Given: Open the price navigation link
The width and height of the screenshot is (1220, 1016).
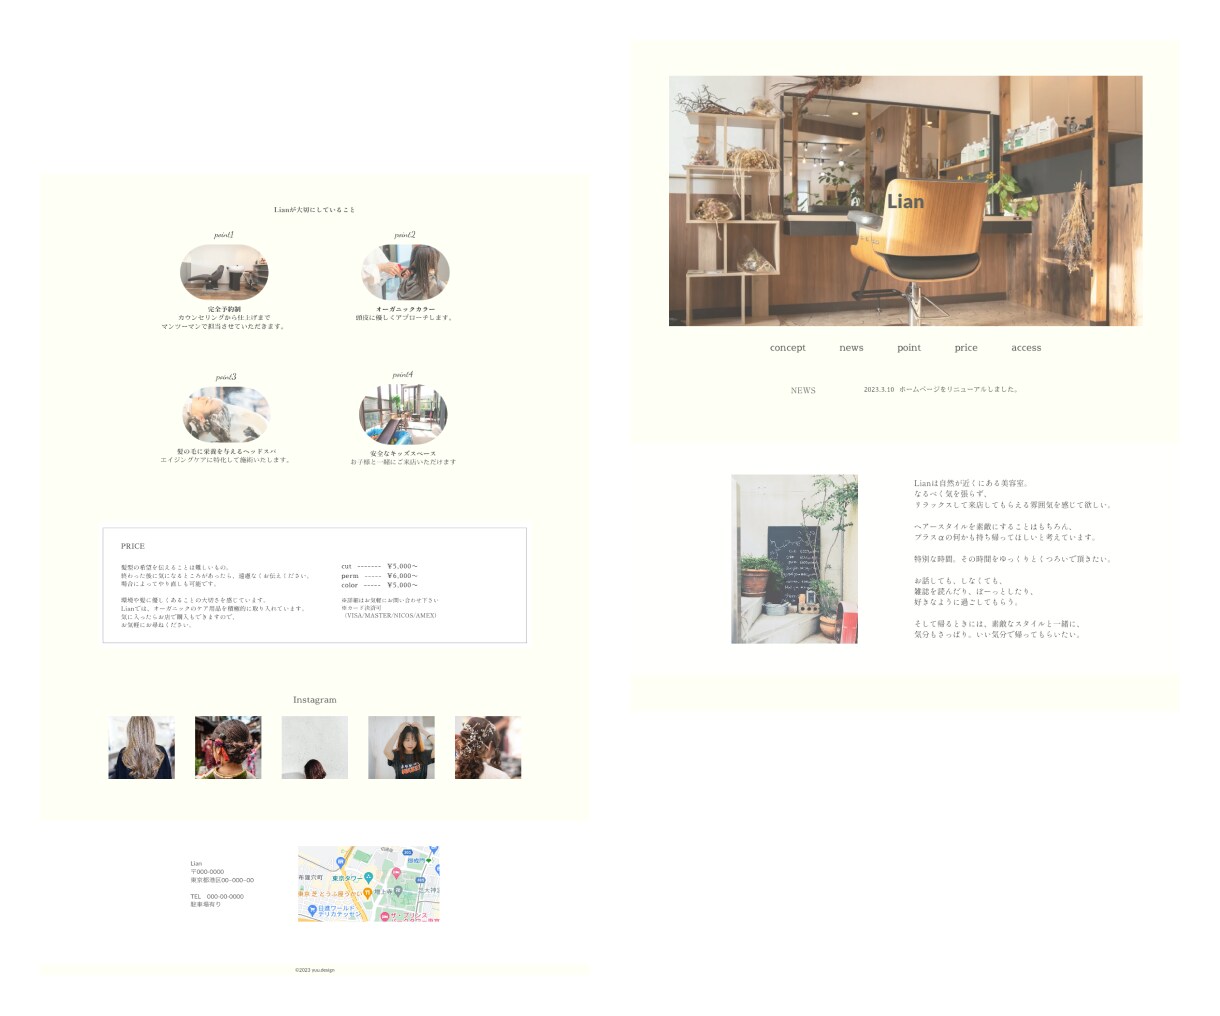Looking at the screenshot, I should [x=966, y=348].
